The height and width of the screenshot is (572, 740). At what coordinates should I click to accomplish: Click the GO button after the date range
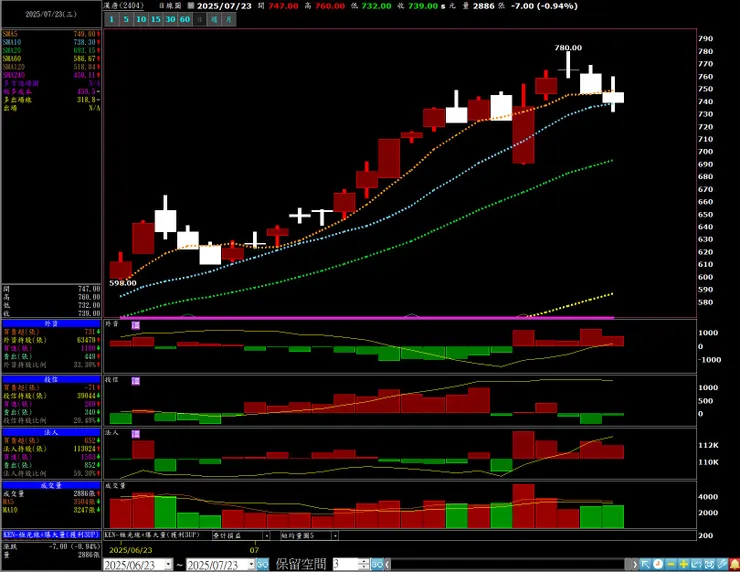263,564
